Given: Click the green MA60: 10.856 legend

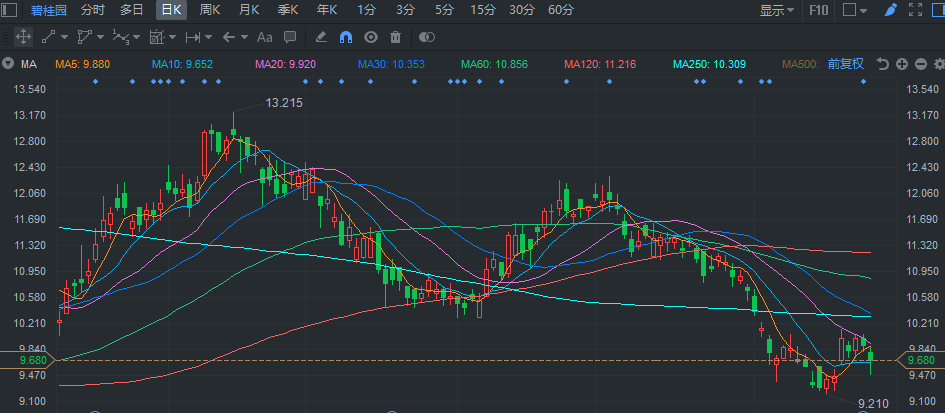Looking at the screenshot, I should (494, 64).
